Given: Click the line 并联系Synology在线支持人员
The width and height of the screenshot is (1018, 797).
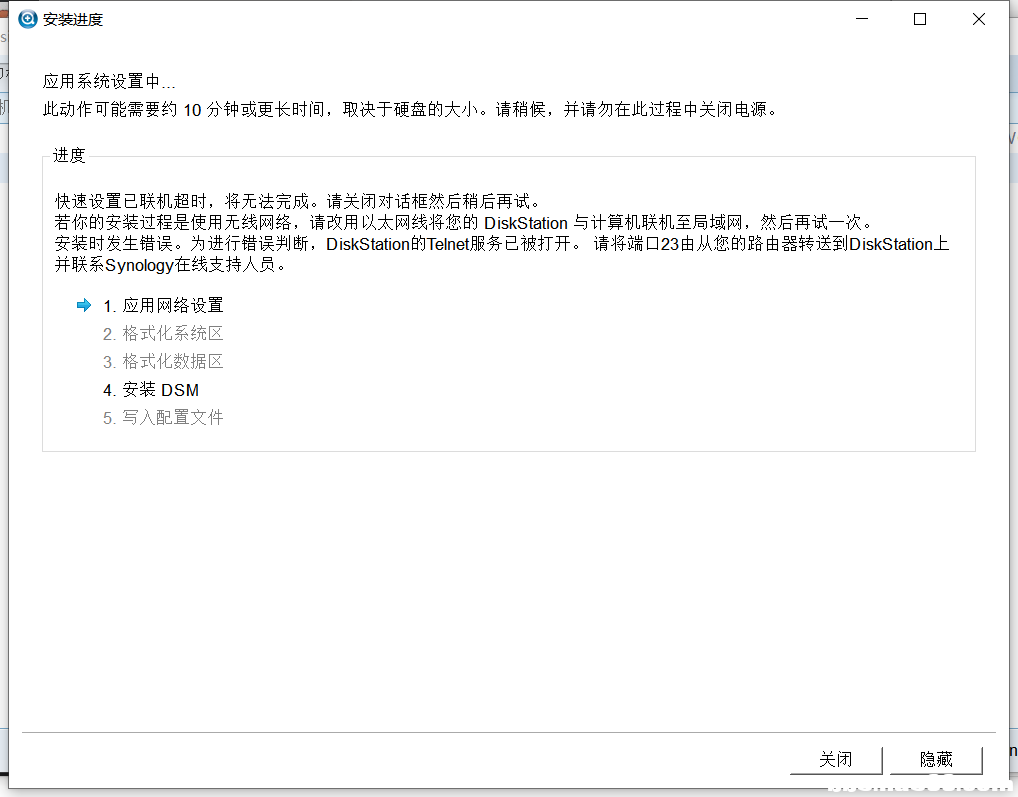Looking at the screenshot, I should [x=170, y=265].
